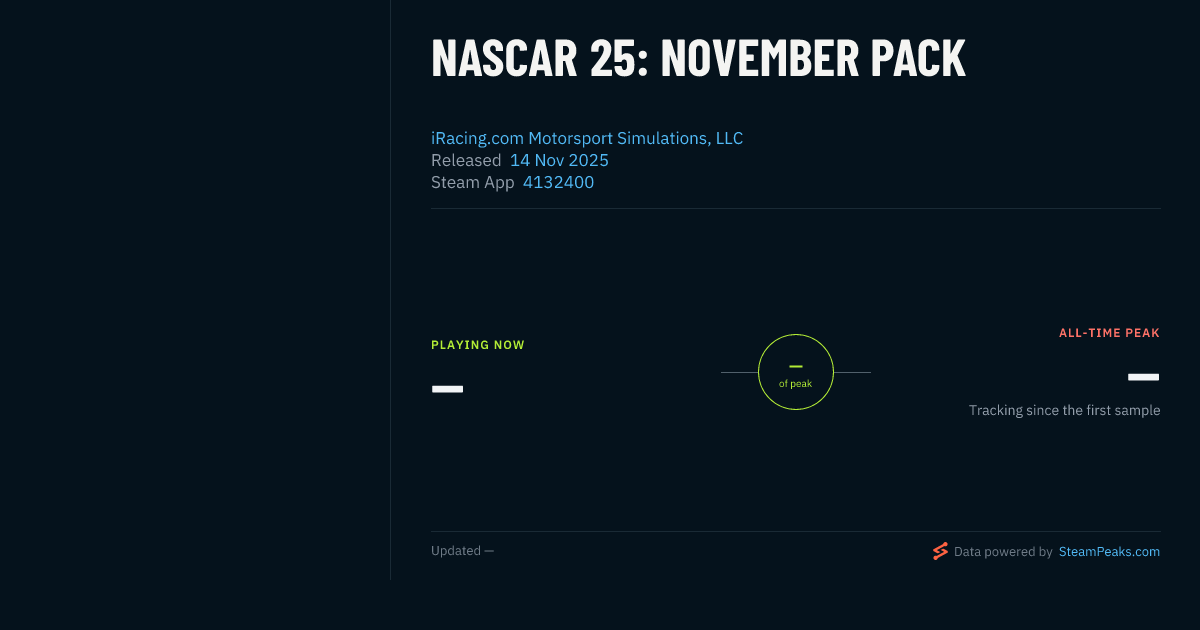Click the 14 Nov 2025 release date
The image size is (1200, 630).
click(x=559, y=160)
